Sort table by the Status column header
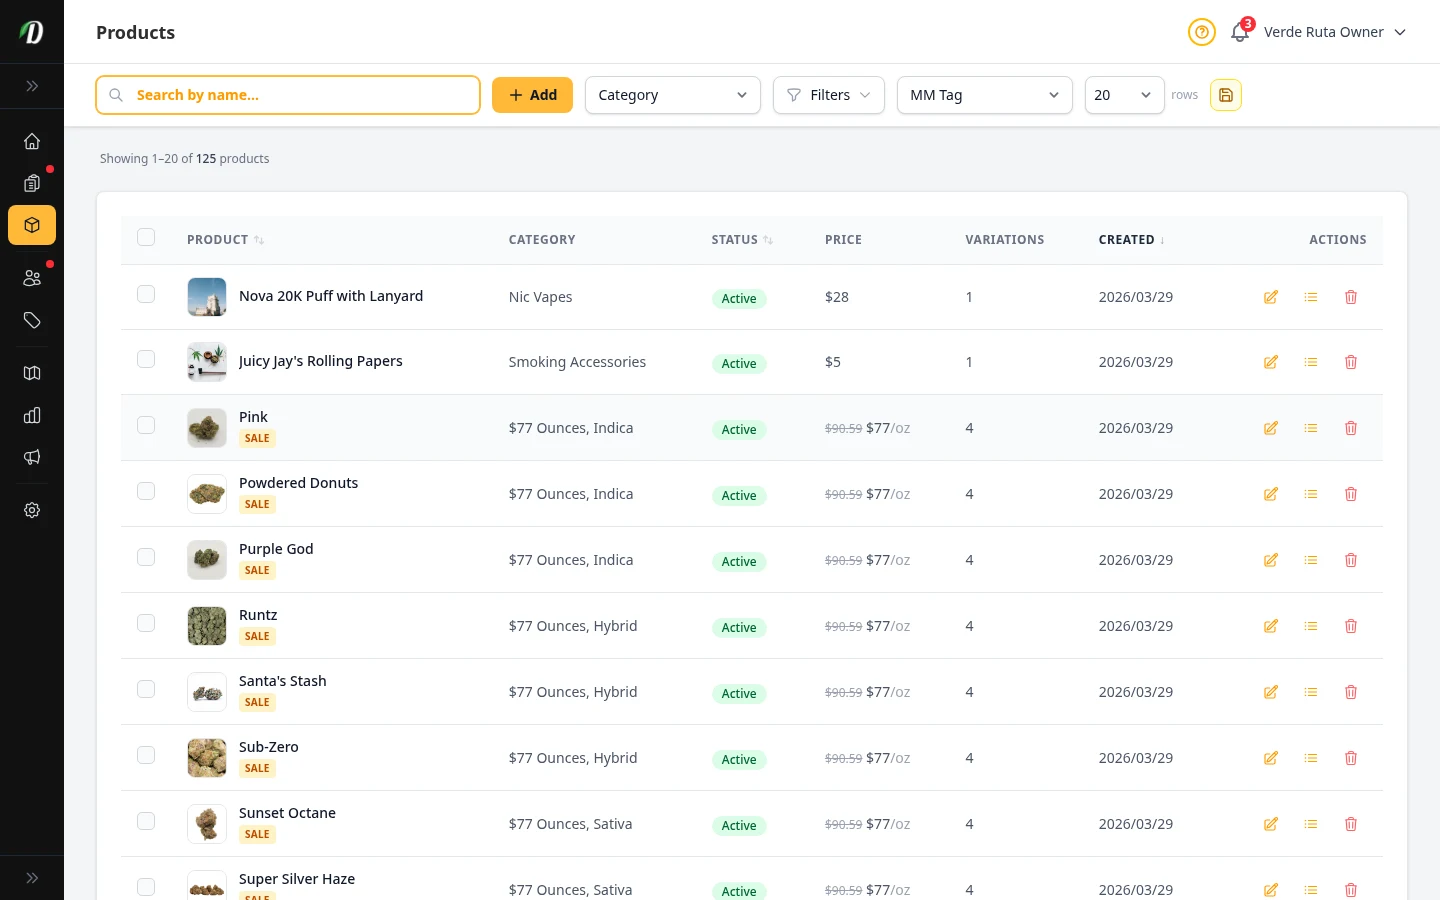1440x900 pixels. (741, 239)
